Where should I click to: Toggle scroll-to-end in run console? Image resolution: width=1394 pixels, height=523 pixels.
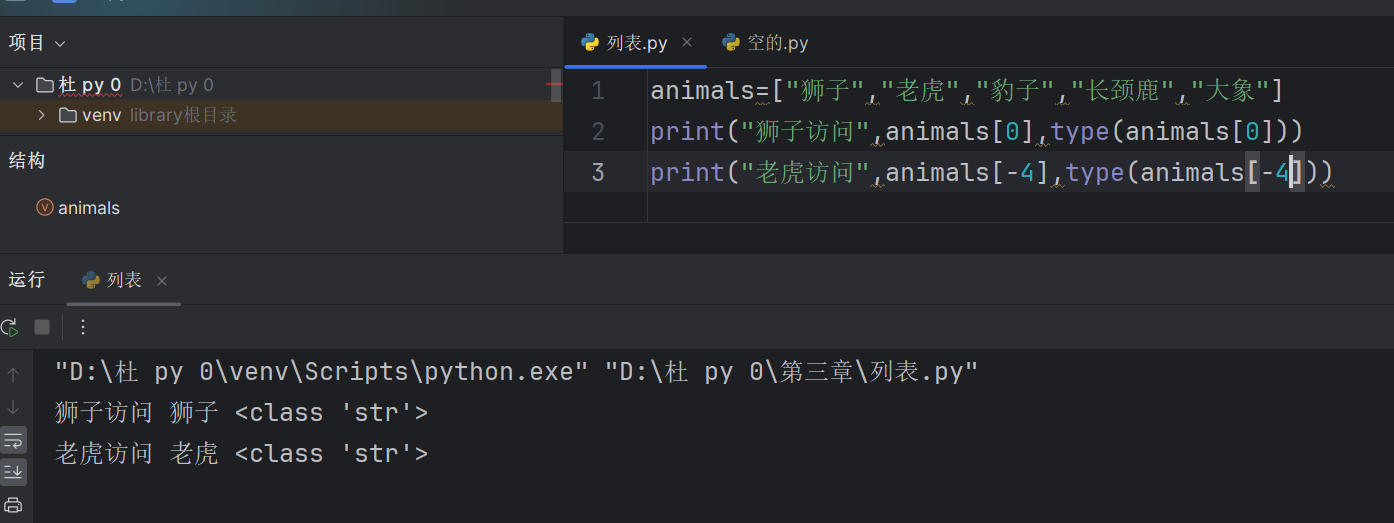click(13, 471)
